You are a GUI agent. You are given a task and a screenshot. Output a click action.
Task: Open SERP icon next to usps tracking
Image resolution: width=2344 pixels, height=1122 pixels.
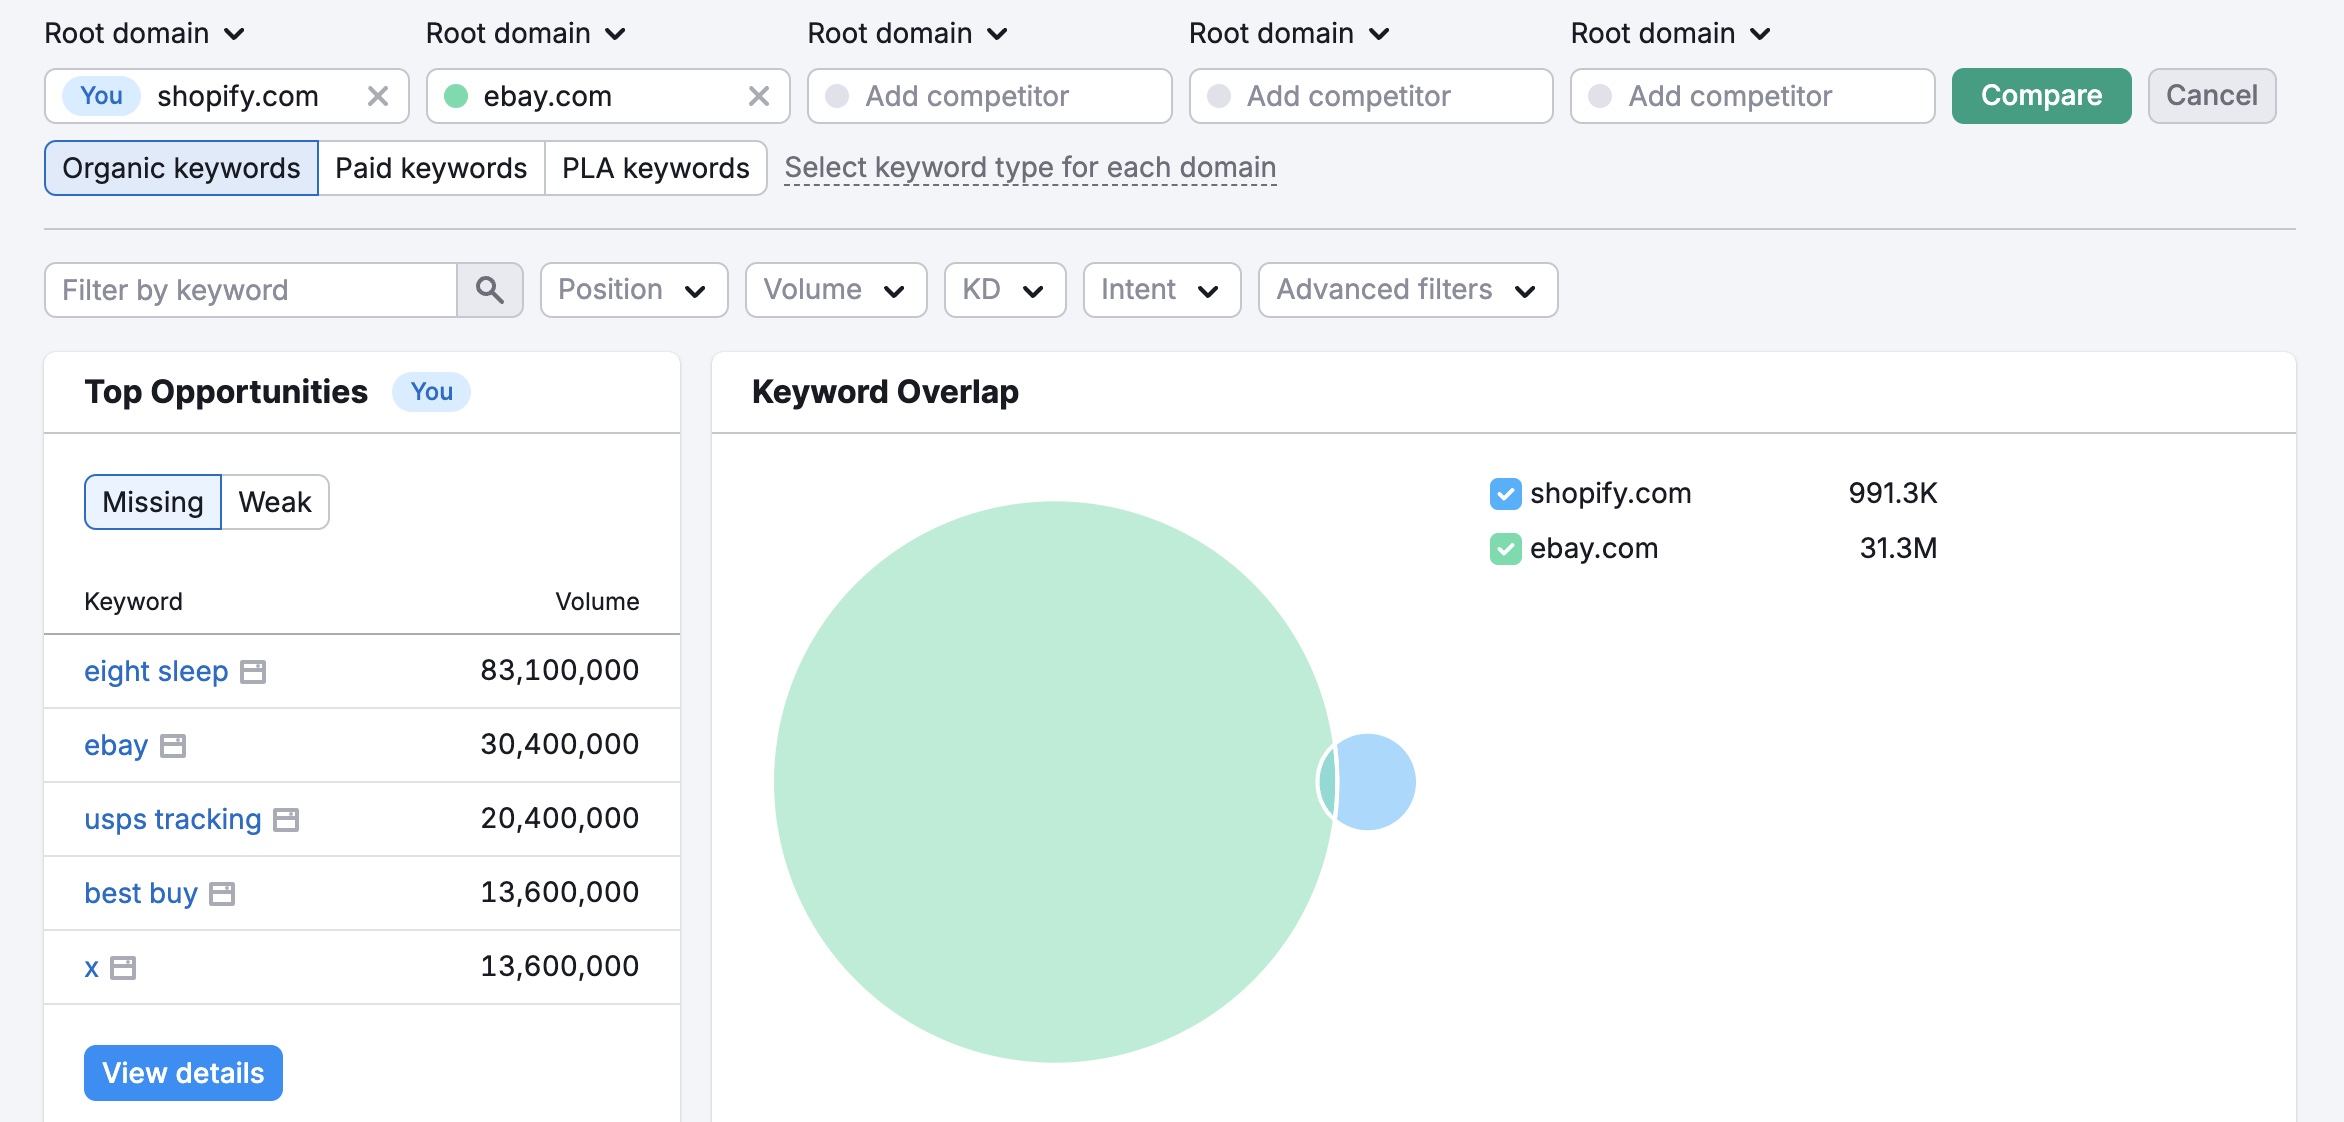(x=287, y=820)
